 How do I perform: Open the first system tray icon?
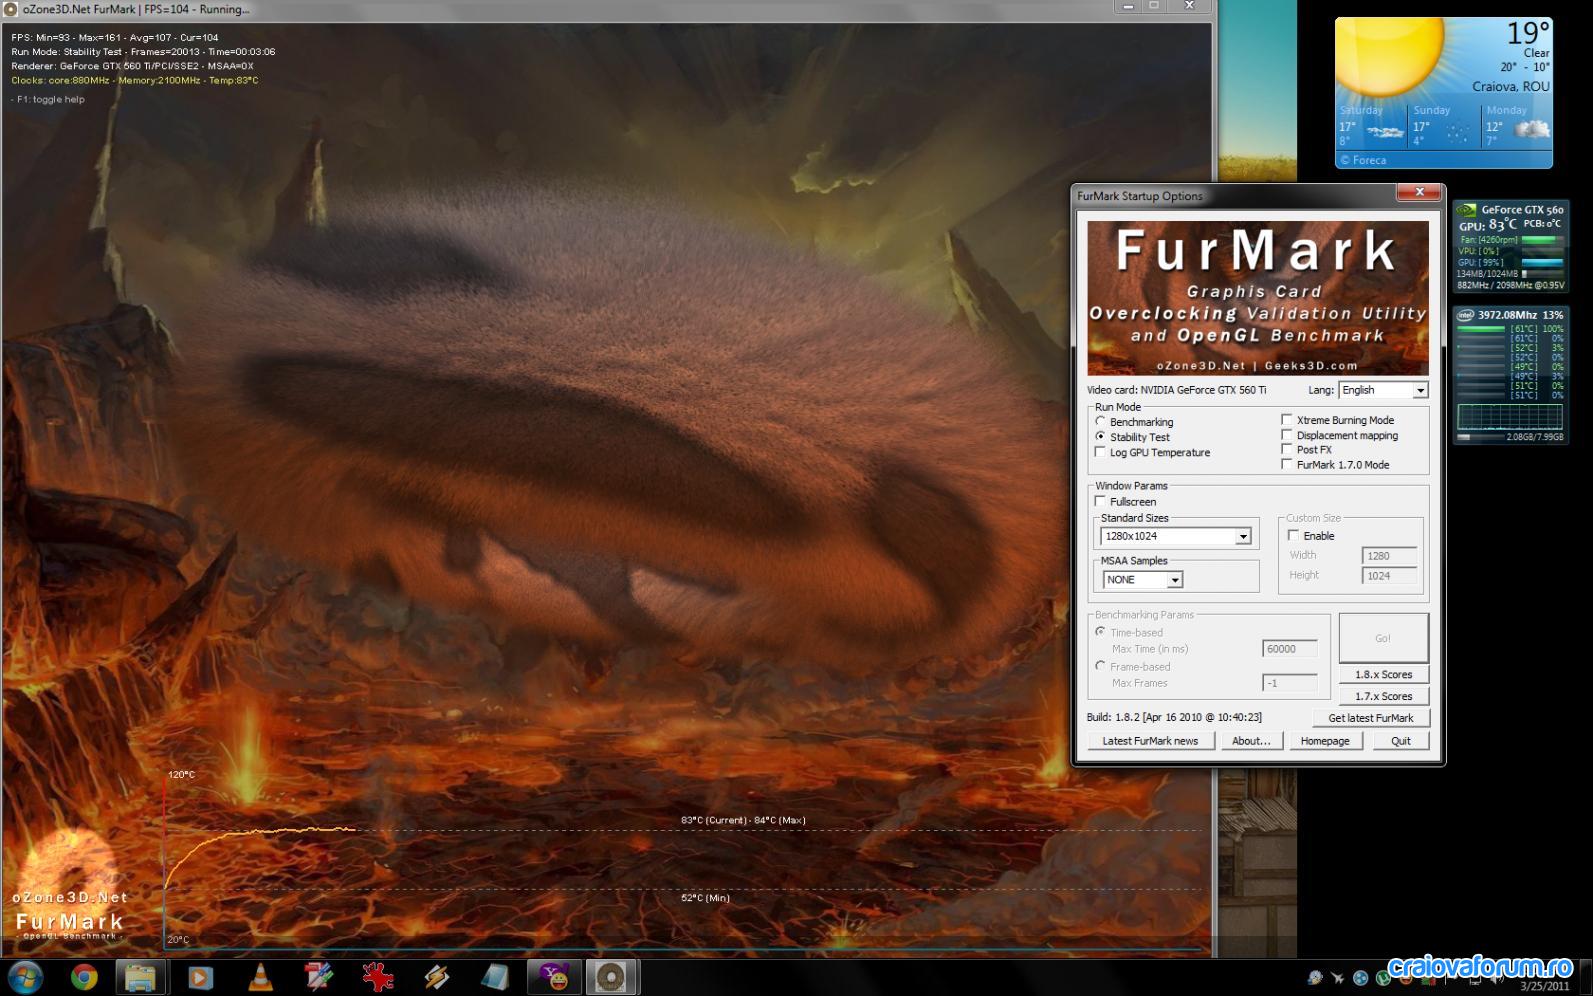pos(1315,978)
